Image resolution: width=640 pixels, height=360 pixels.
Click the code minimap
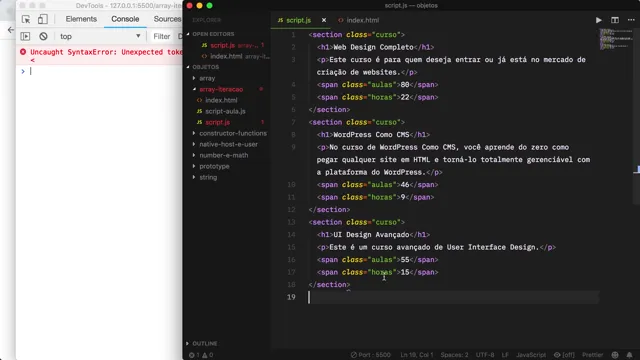coord(616,39)
